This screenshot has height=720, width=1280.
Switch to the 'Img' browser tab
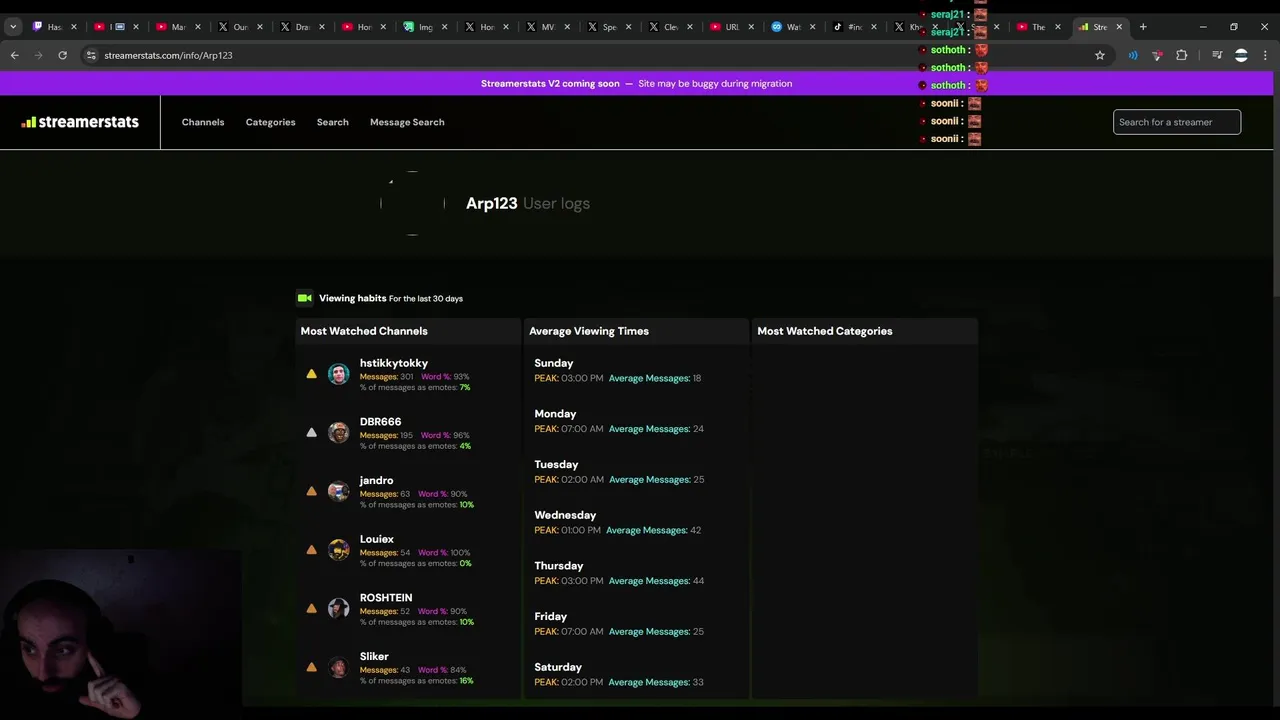(426, 27)
